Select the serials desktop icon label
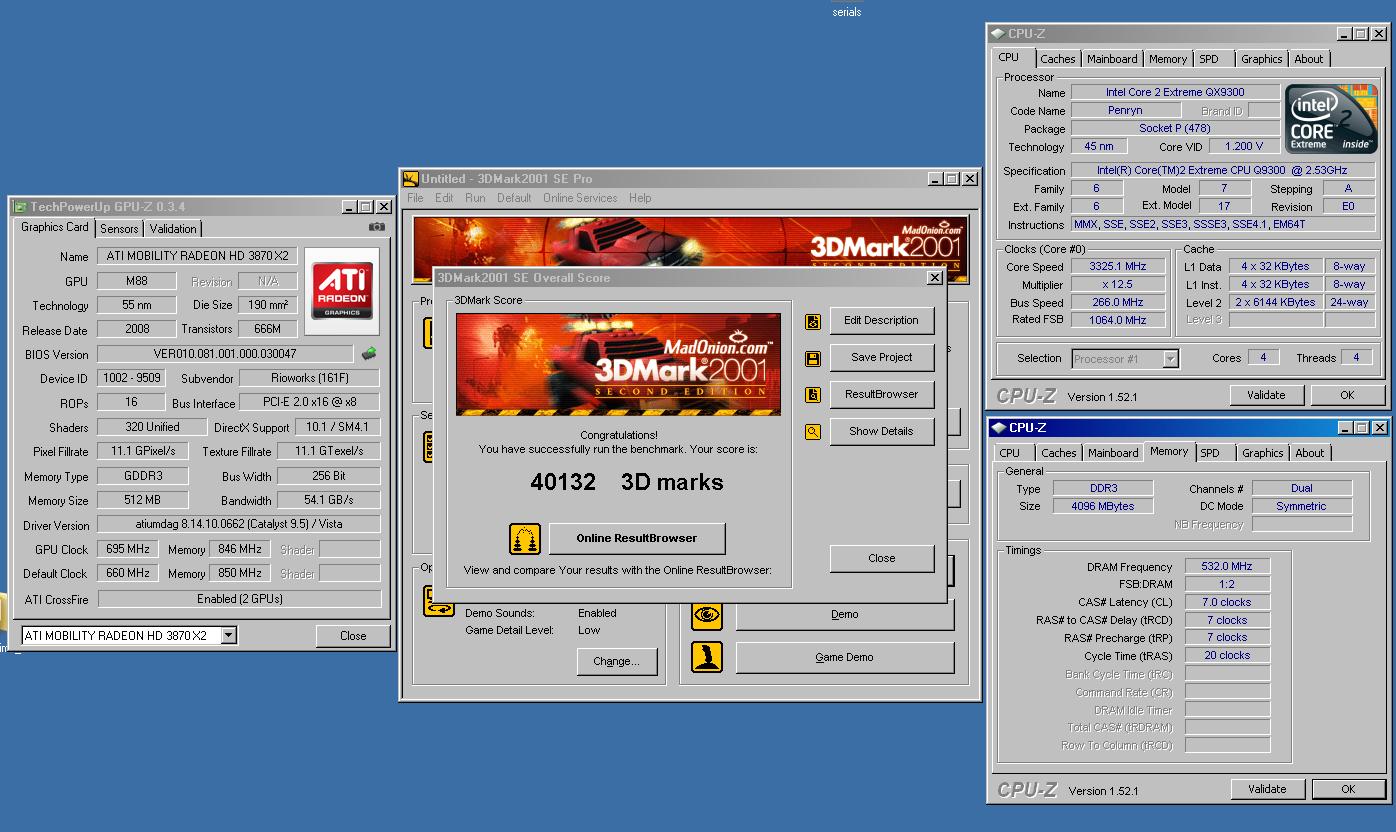The height and width of the screenshot is (832, 1396). pyautogui.click(x=846, y=12)
